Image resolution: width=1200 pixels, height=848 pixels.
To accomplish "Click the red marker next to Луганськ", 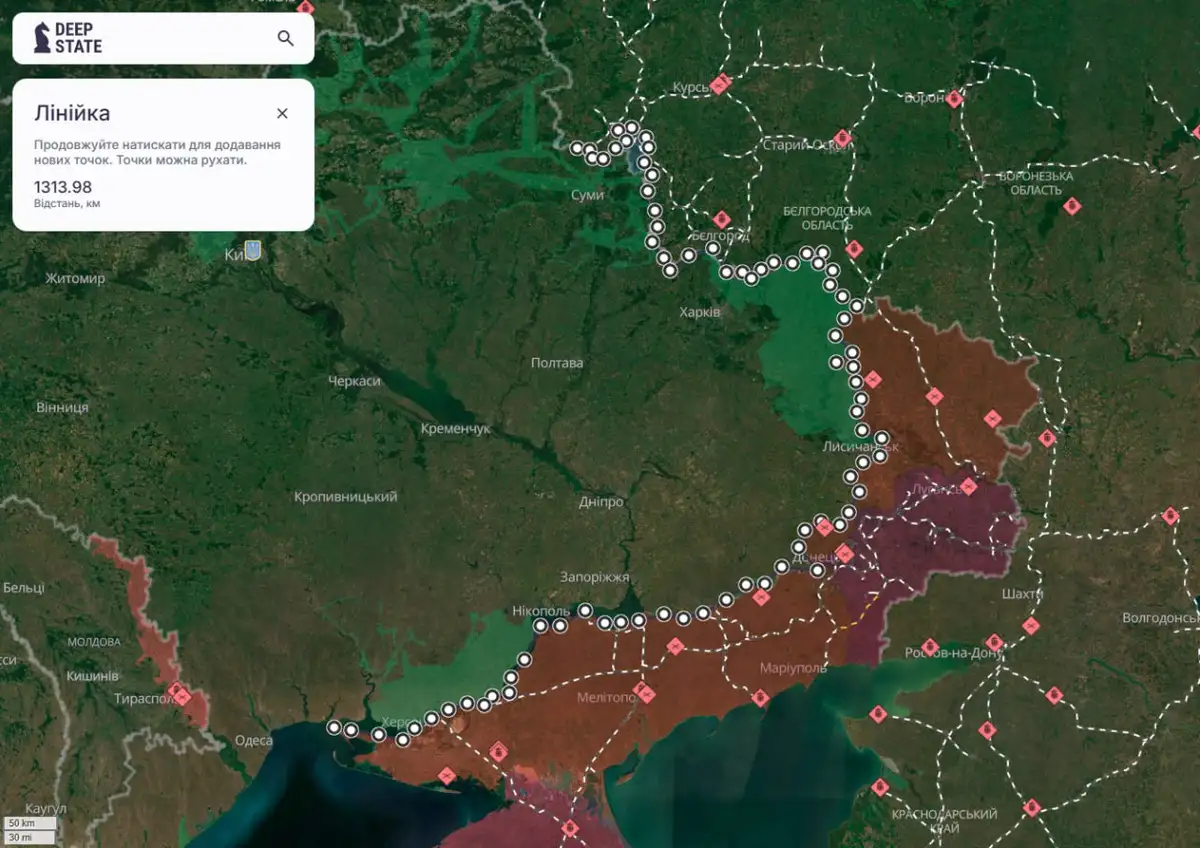I will click(968, 487).
